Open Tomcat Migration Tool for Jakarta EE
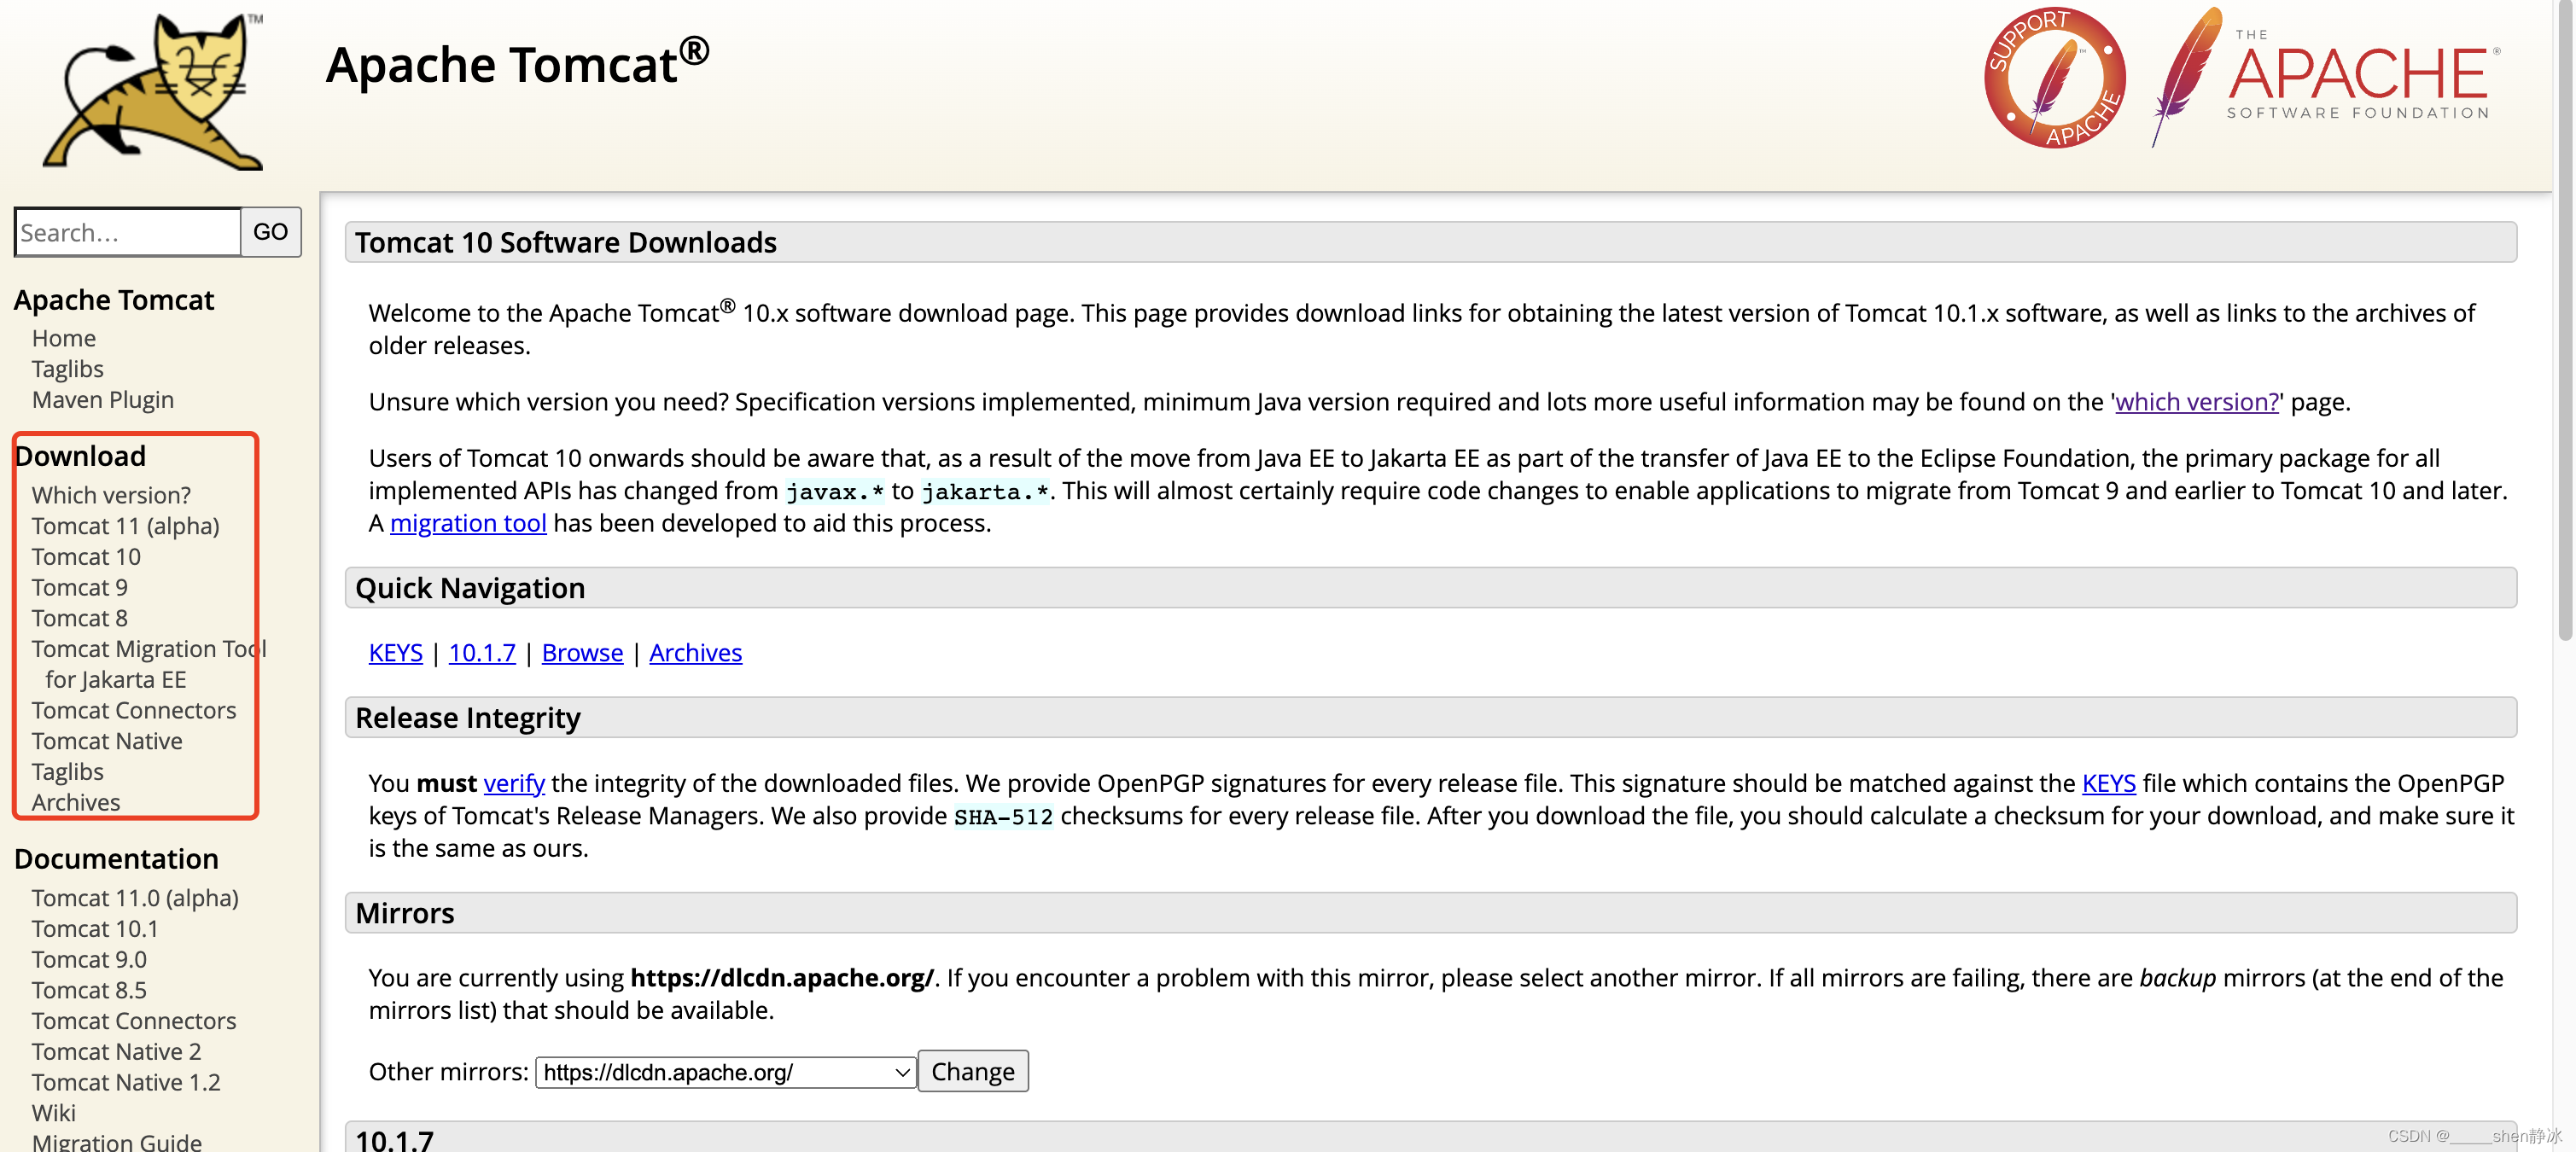2576x1152 pixels. tap(149, 664)
